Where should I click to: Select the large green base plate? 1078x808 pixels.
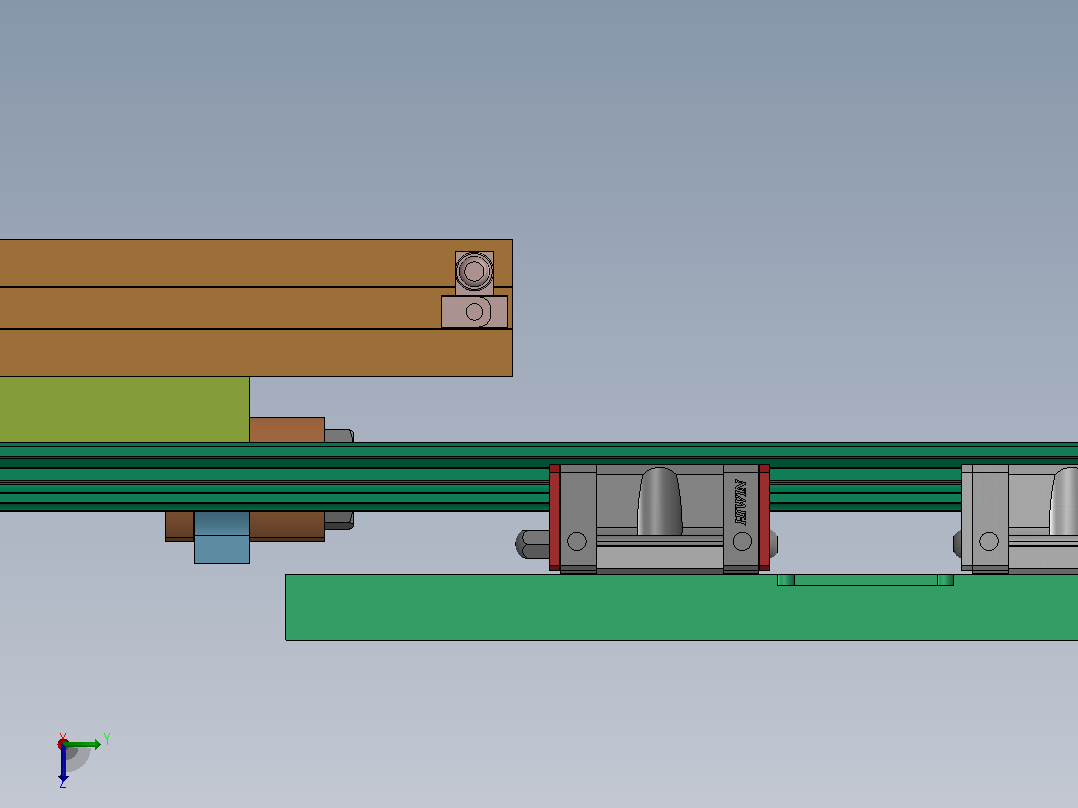point(681,607)
